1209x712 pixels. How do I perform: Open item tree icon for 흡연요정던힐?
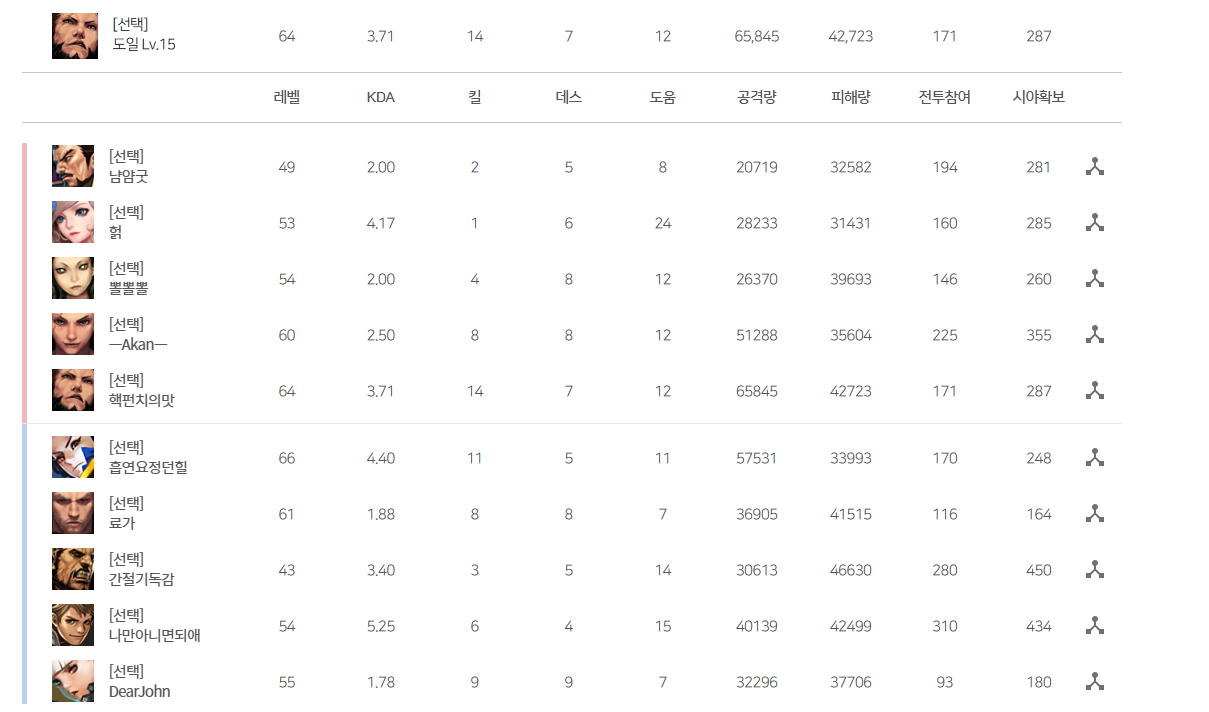point(1095,458)
